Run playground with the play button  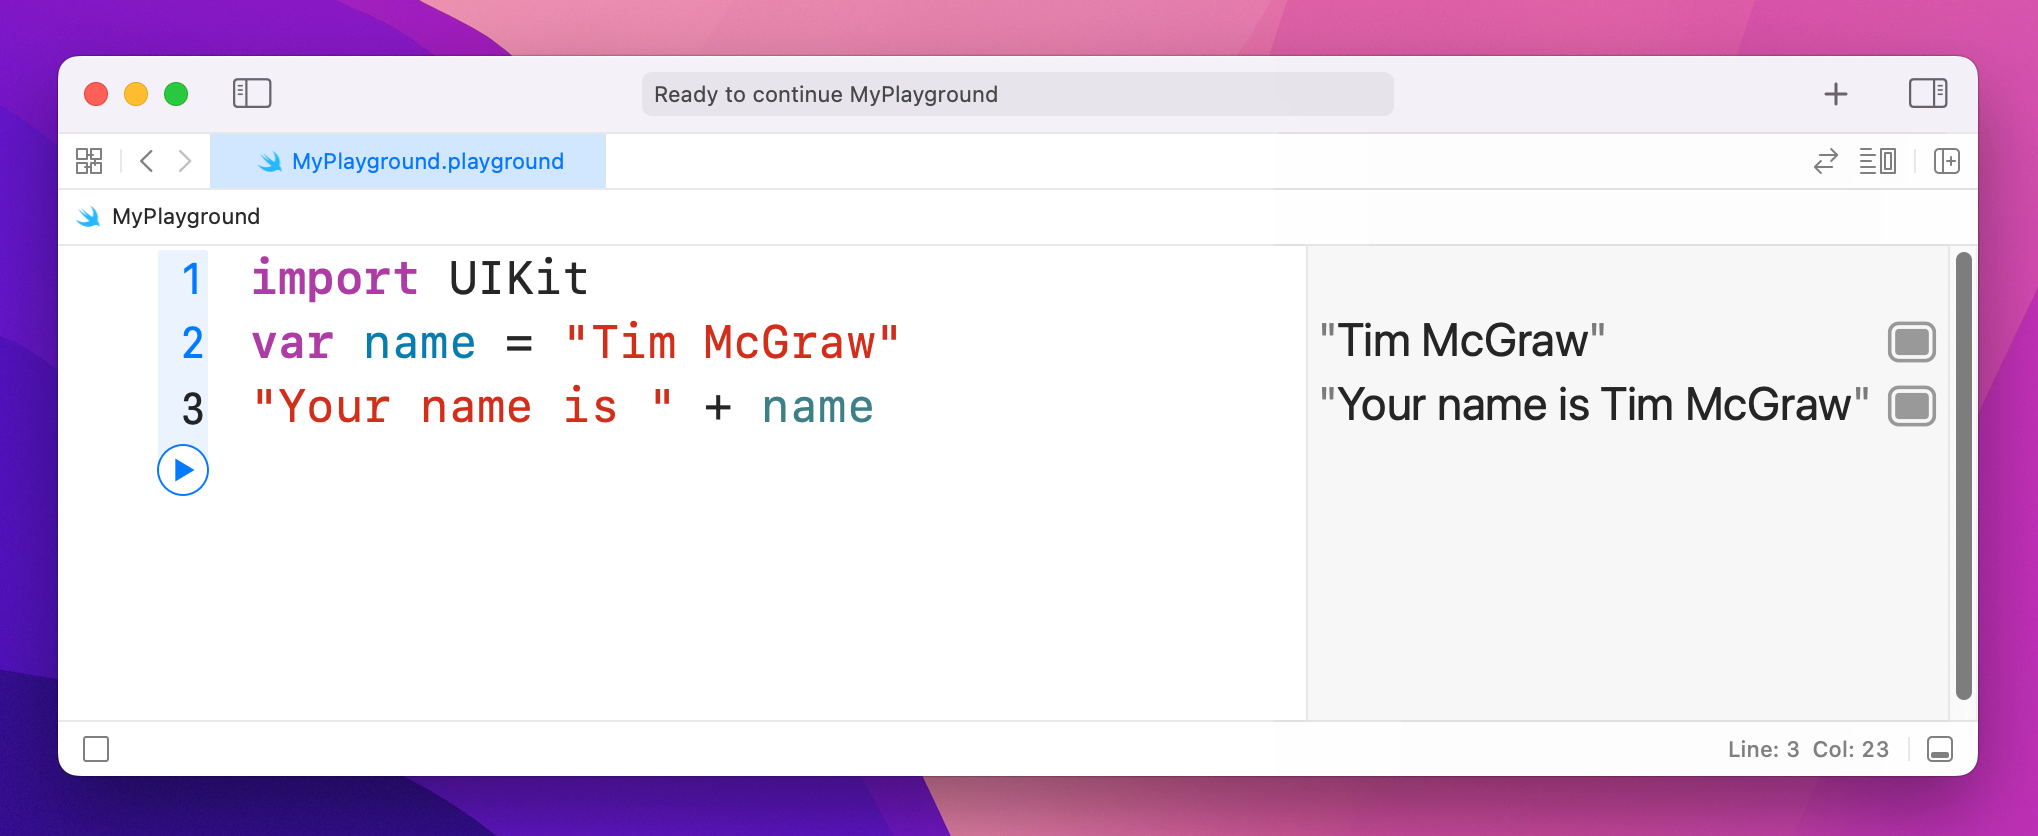(x=183, y=470)
